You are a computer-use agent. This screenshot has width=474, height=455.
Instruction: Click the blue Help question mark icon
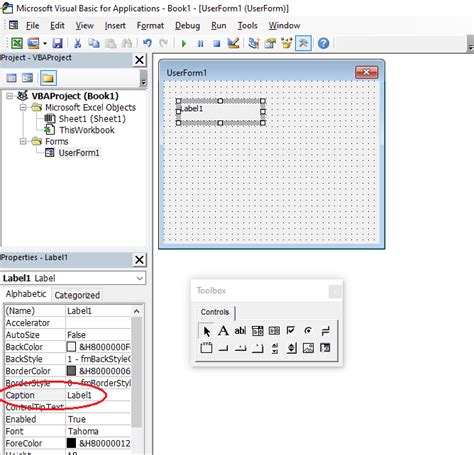coord(323,43)
